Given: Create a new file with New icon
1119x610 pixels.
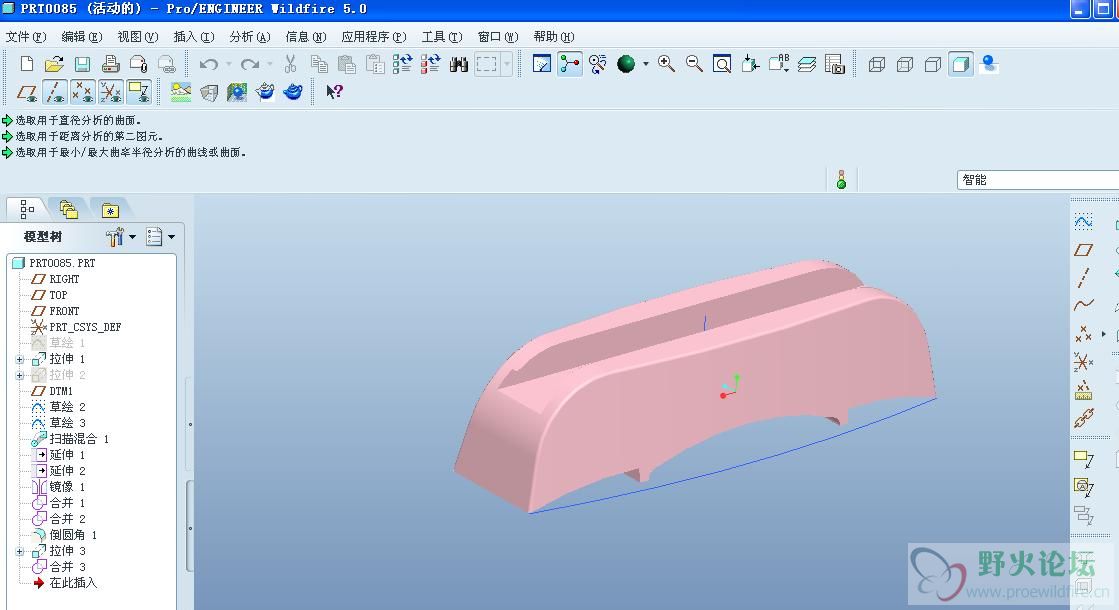Looking at the screenshot, I should click(x=26, y=64).
